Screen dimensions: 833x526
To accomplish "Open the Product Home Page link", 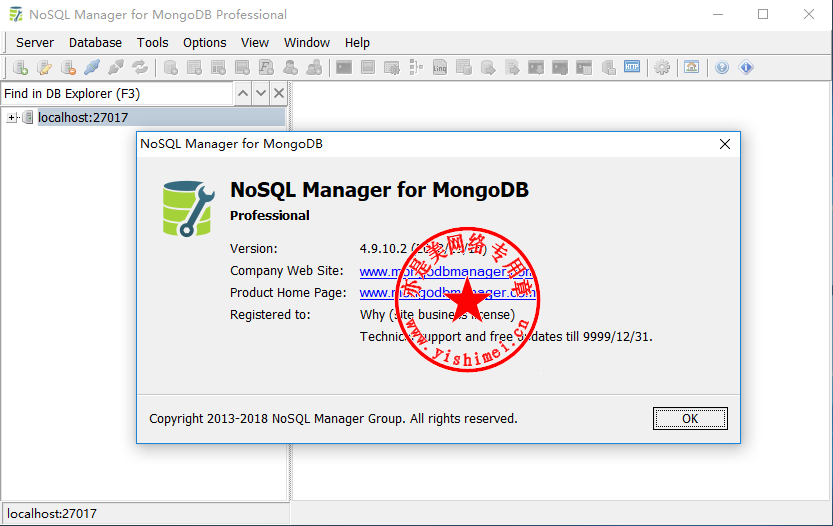I will coord(447,293).
